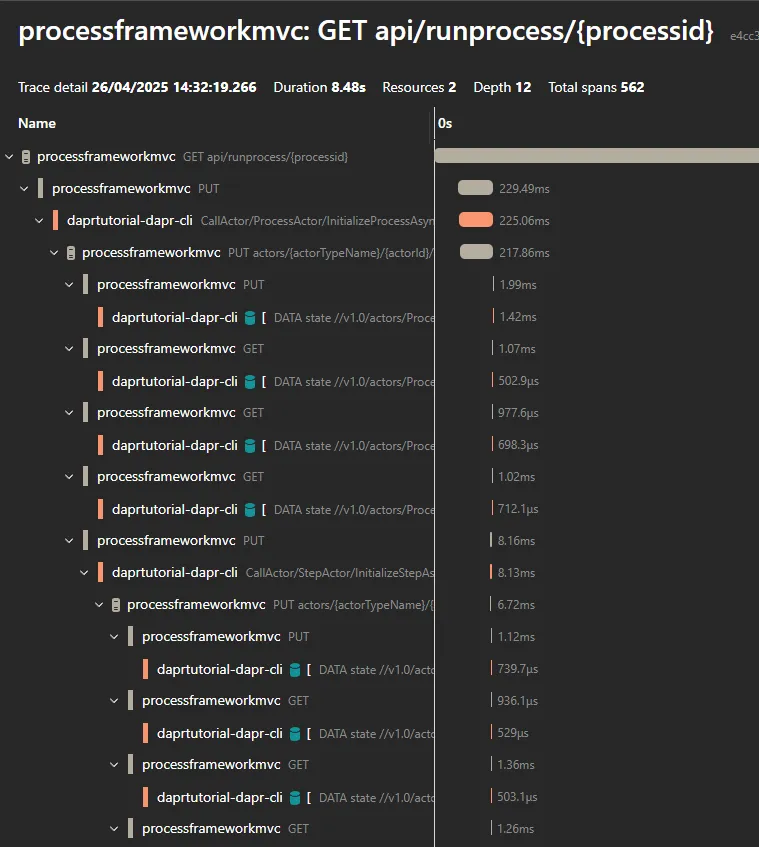Open the 225.06ms orange duration bar
This screenshot has width=759, height=847.
point(476,220)
